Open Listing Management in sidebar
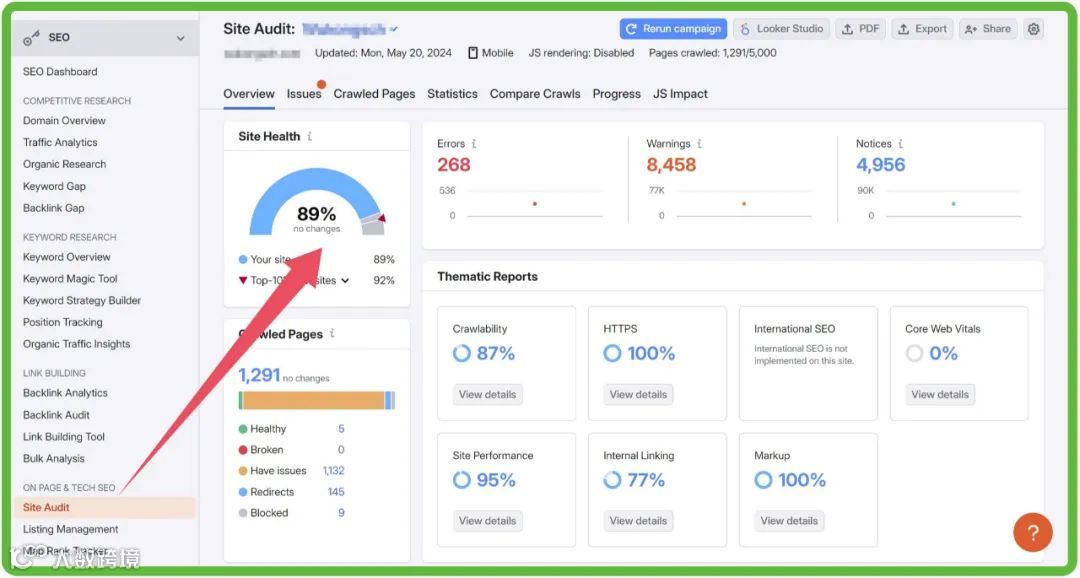This screenshot has height=578, width=1080. (70, 529)
